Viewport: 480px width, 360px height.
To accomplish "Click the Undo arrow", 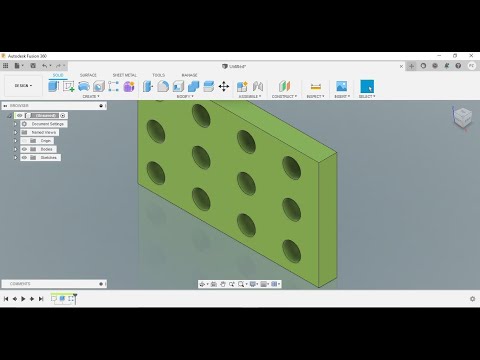I will [44, 66].
